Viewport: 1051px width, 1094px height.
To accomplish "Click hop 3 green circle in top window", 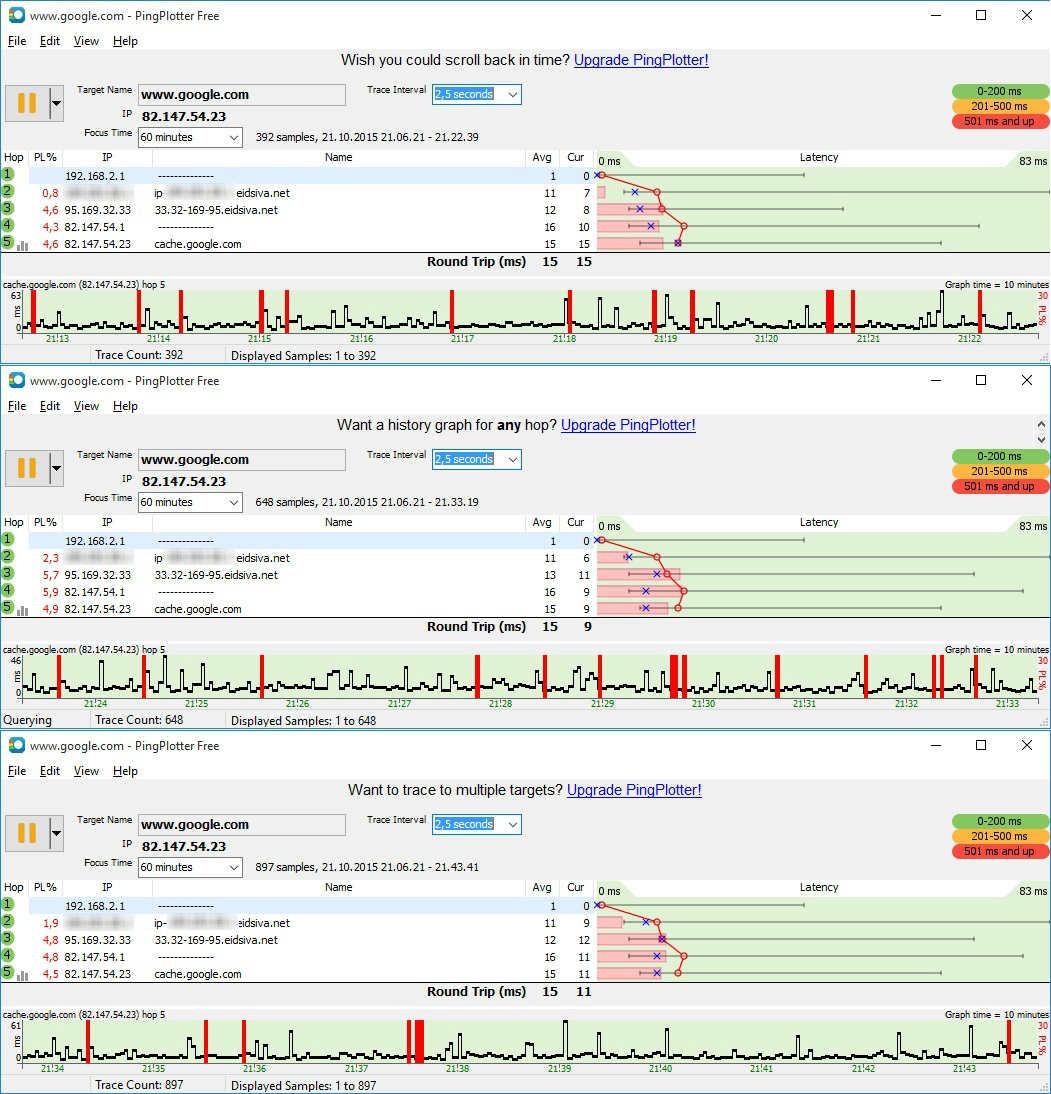I will pos(8,208).
